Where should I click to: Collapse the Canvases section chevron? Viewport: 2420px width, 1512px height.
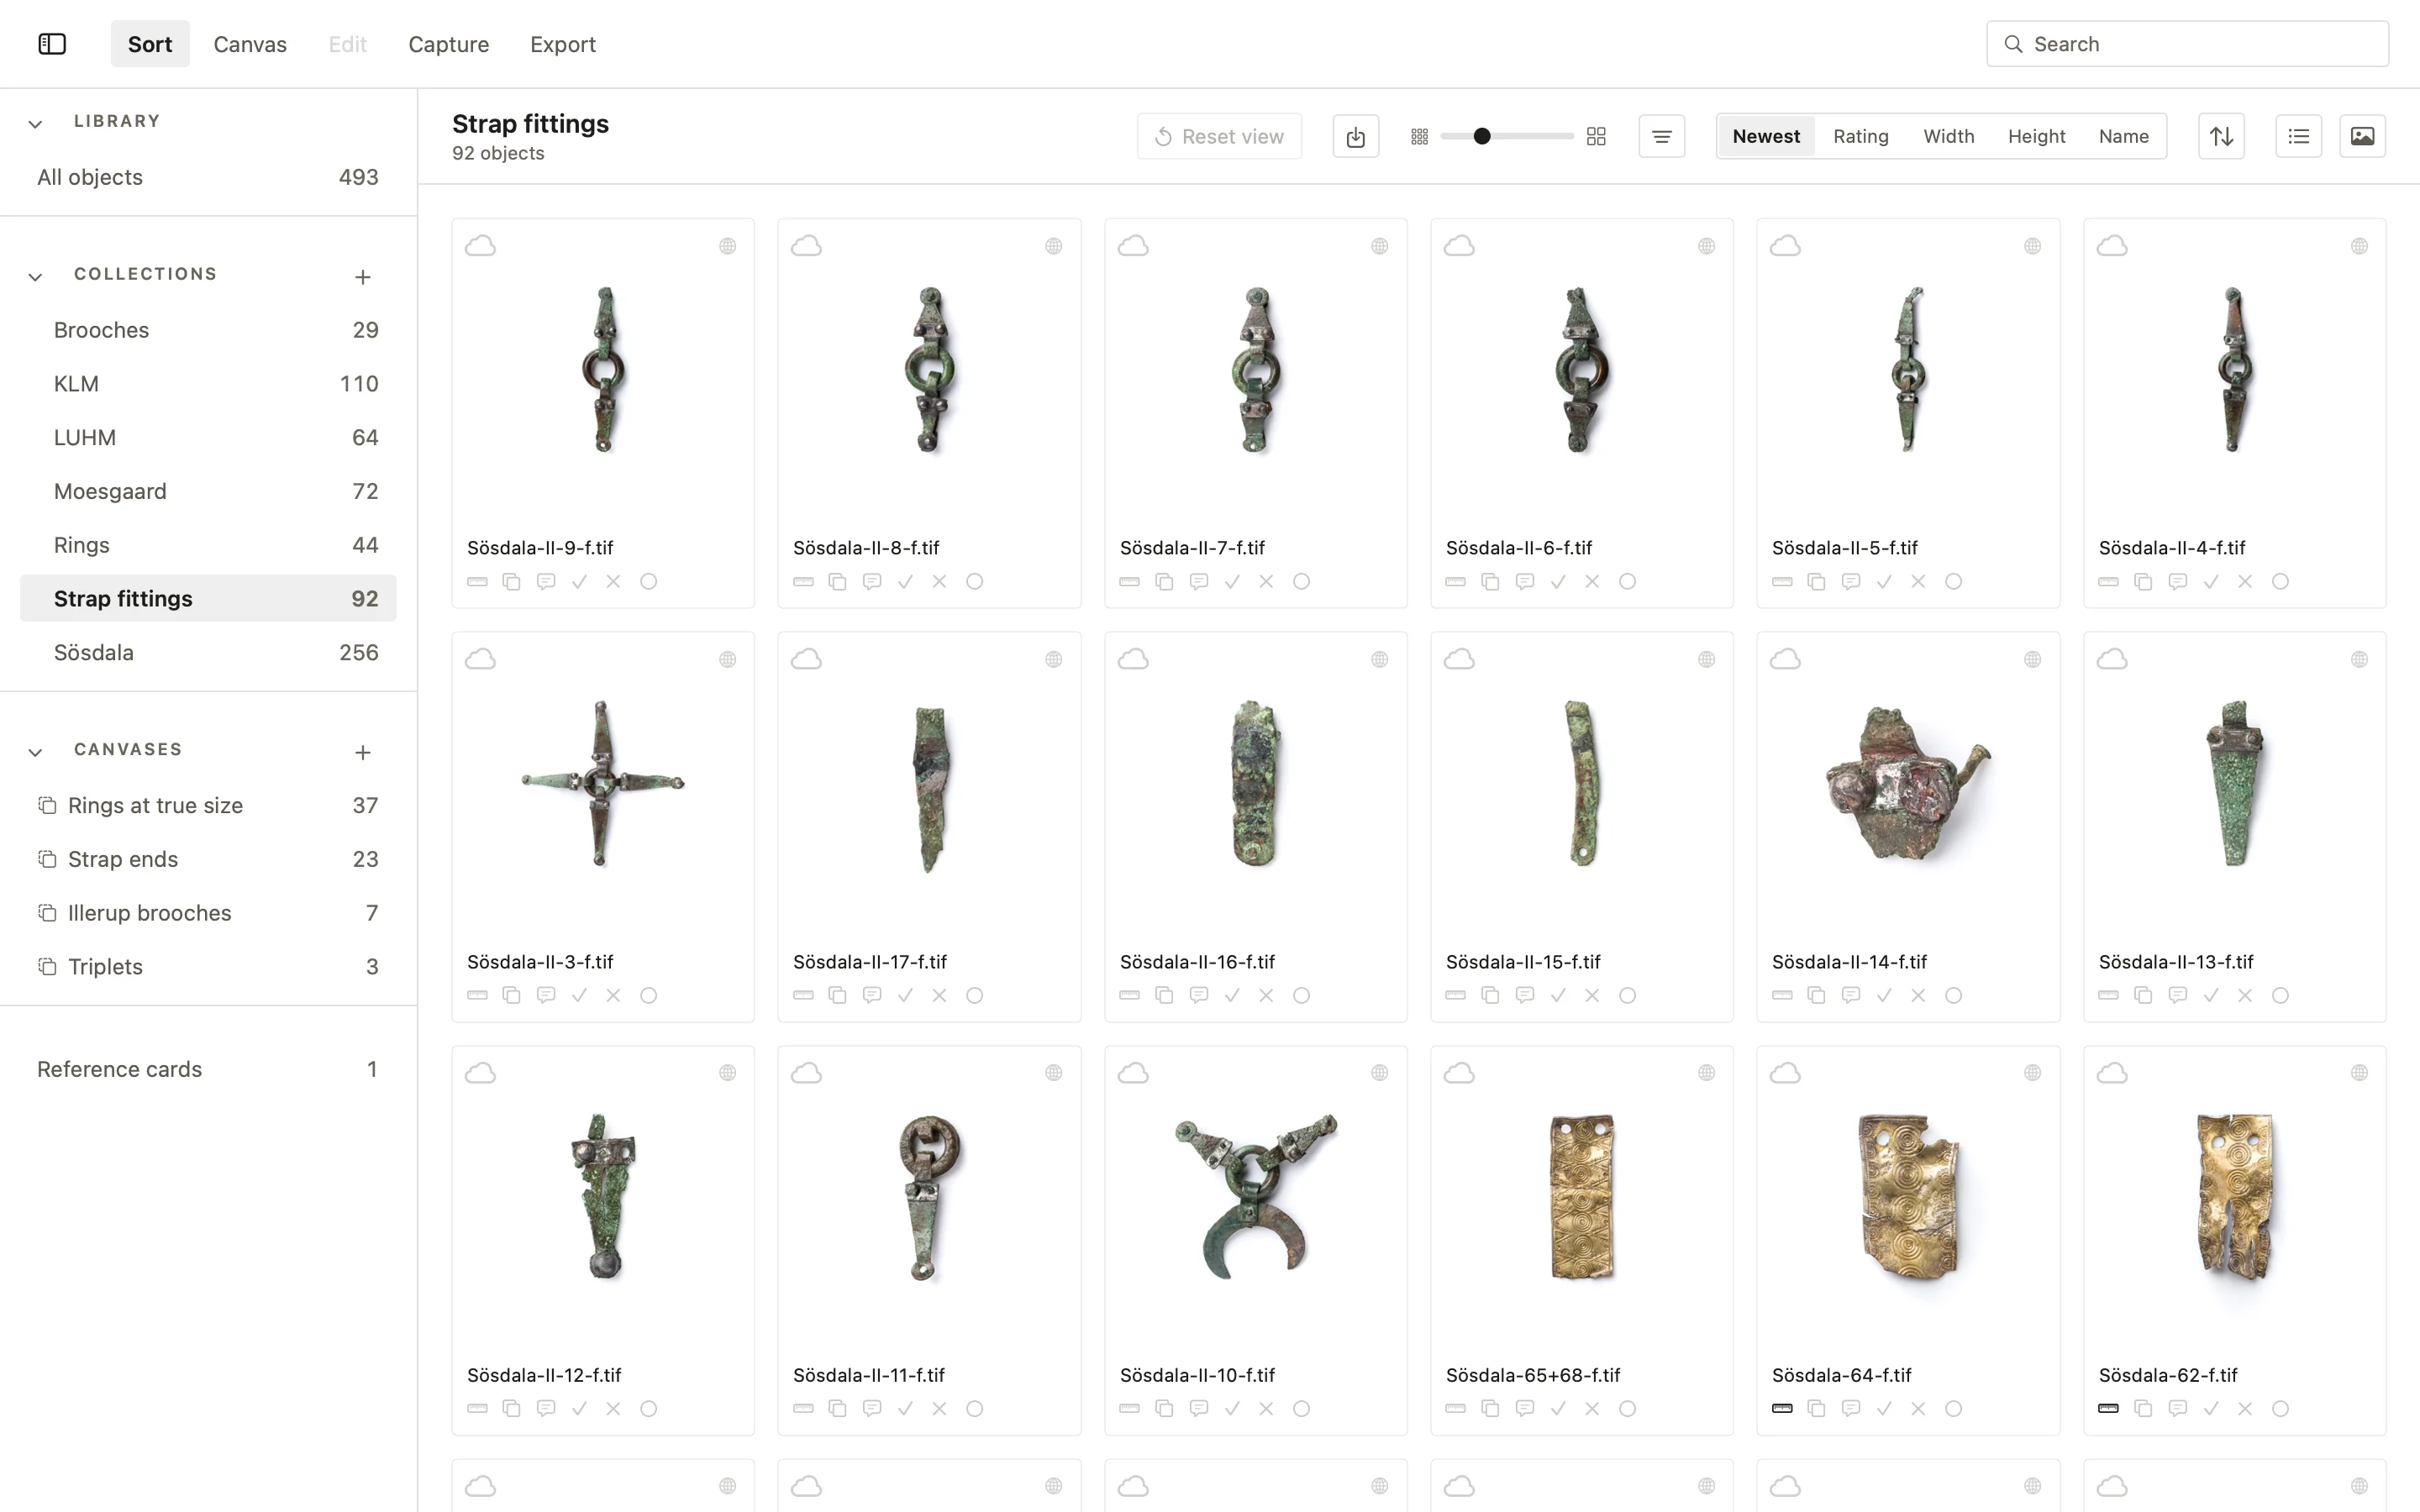[x=35, y=752]
